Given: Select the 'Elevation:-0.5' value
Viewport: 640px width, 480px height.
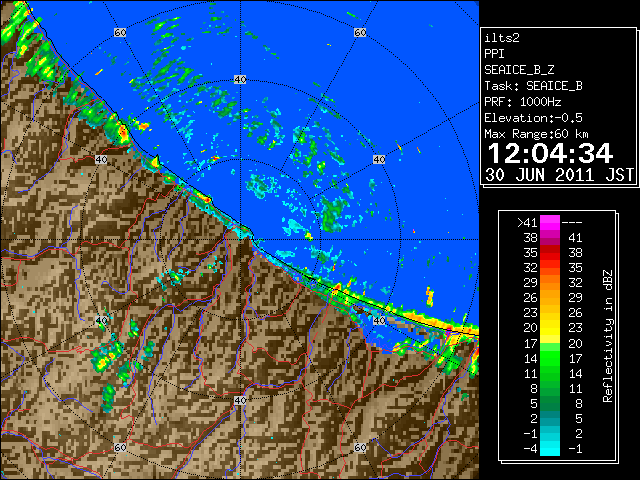Looking at the screenshot, I should pyautogui.click(x=533, y=118).
